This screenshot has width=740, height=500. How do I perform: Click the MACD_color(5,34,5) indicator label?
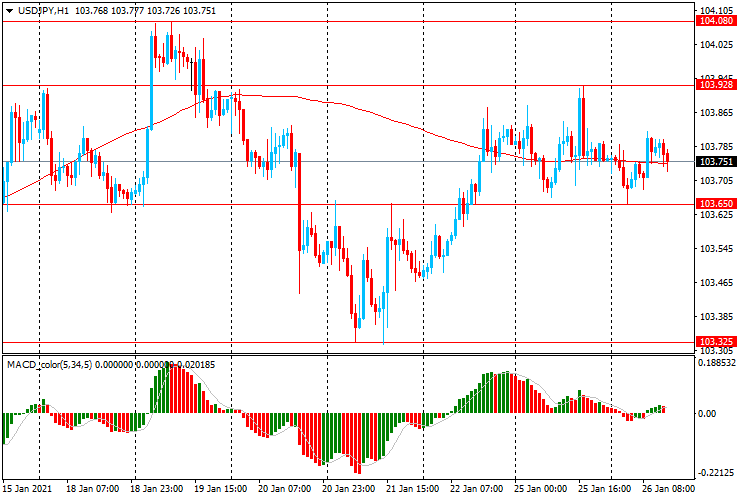pyautogui.click(x=50, y=365)
